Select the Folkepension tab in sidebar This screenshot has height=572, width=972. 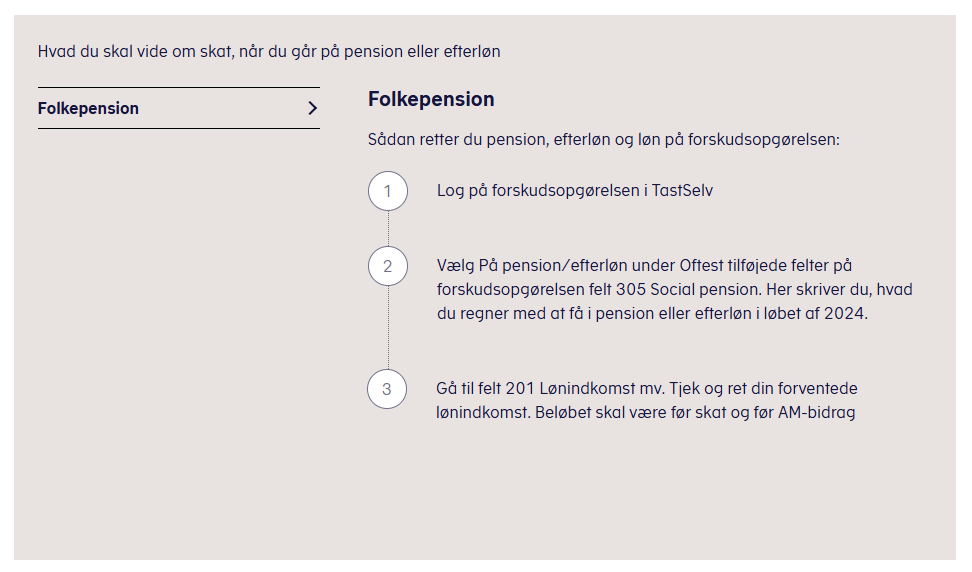(x=89, y=108)
